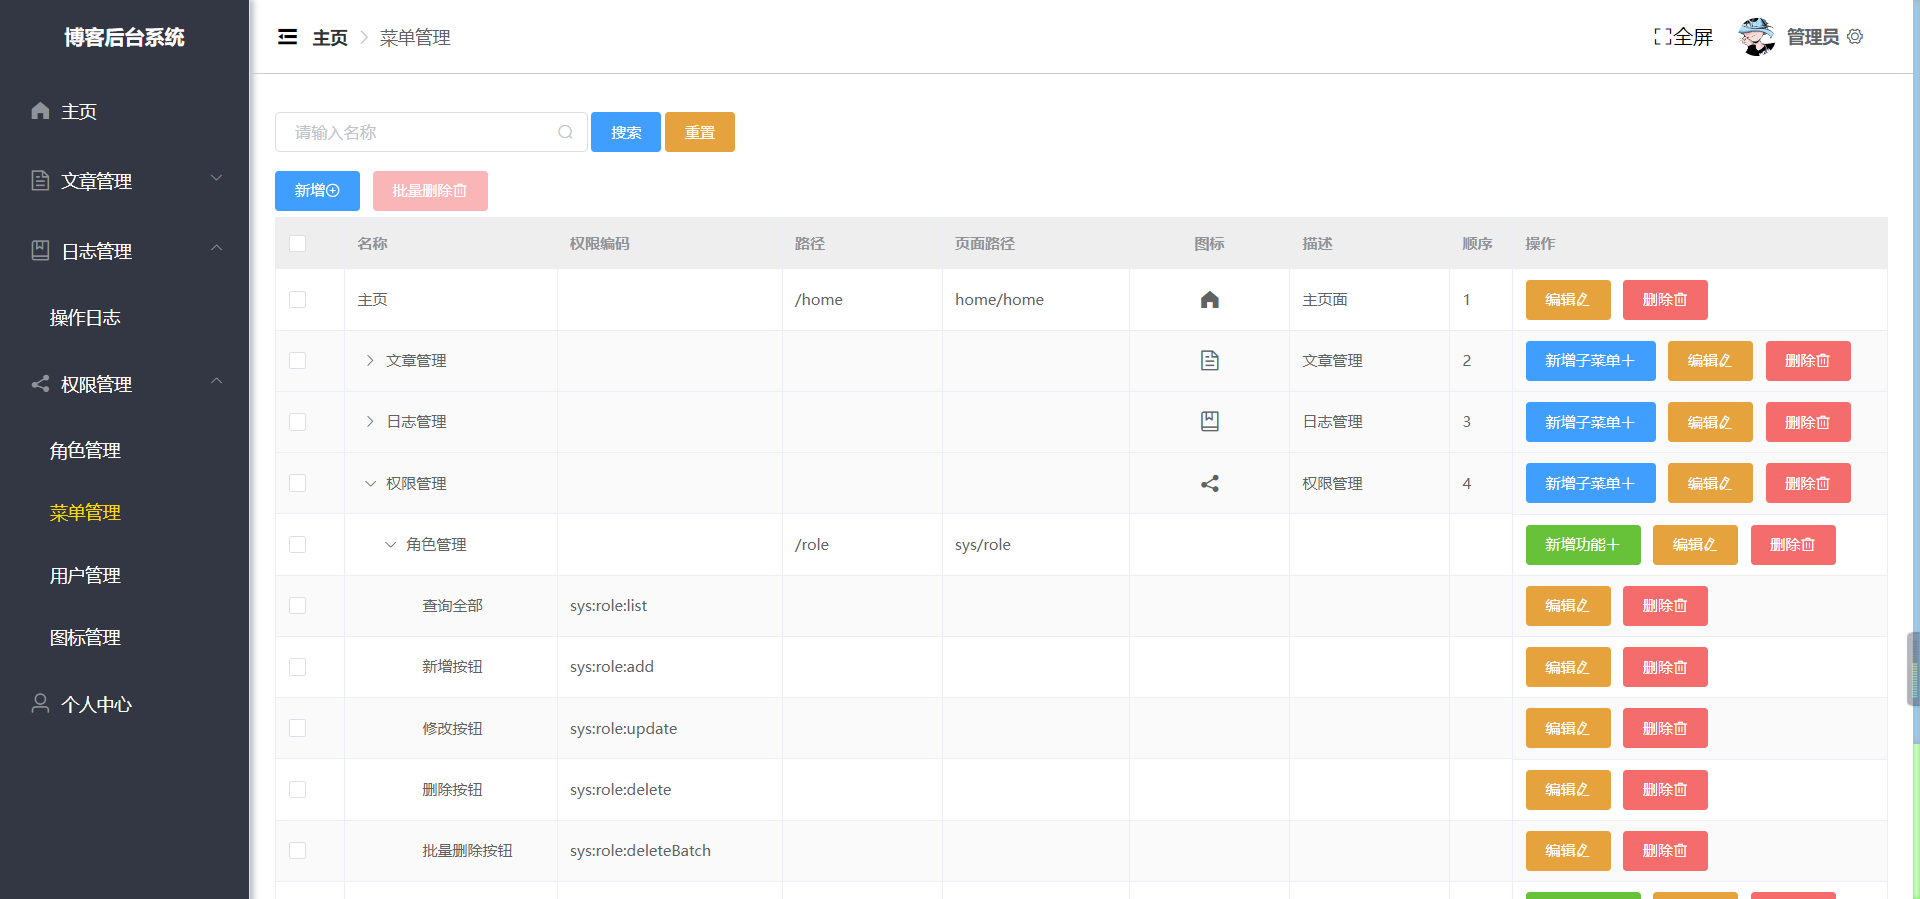Collapse the 权限管理 table row

[370, 484]
